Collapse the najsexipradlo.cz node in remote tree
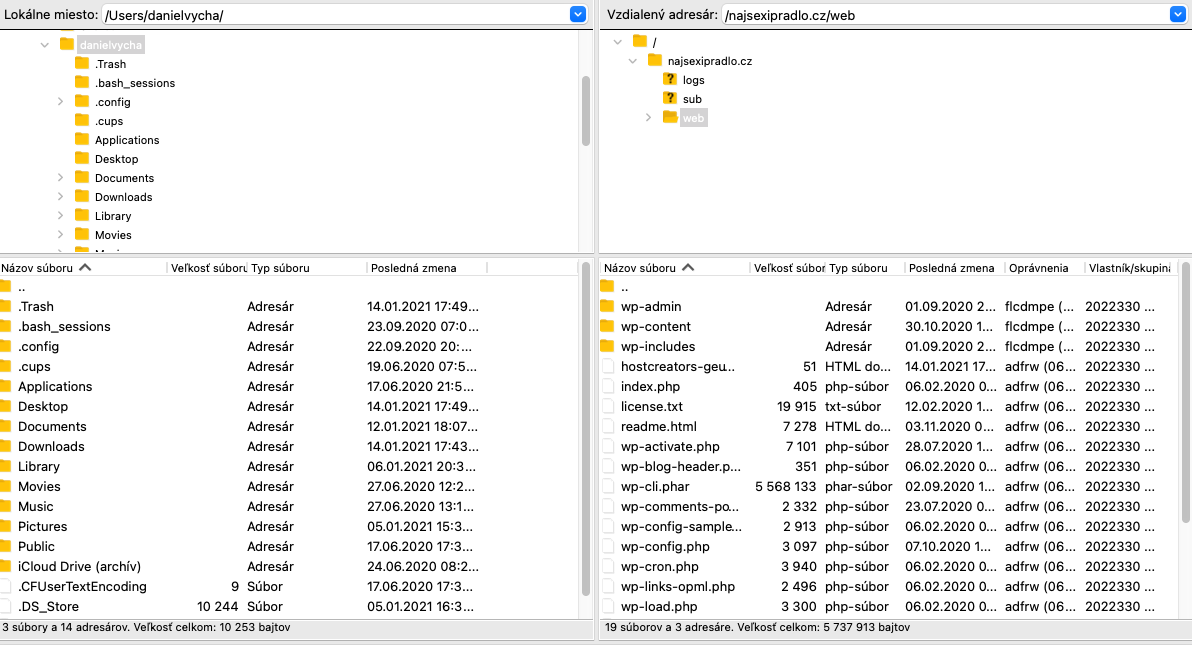 point(632,61)
